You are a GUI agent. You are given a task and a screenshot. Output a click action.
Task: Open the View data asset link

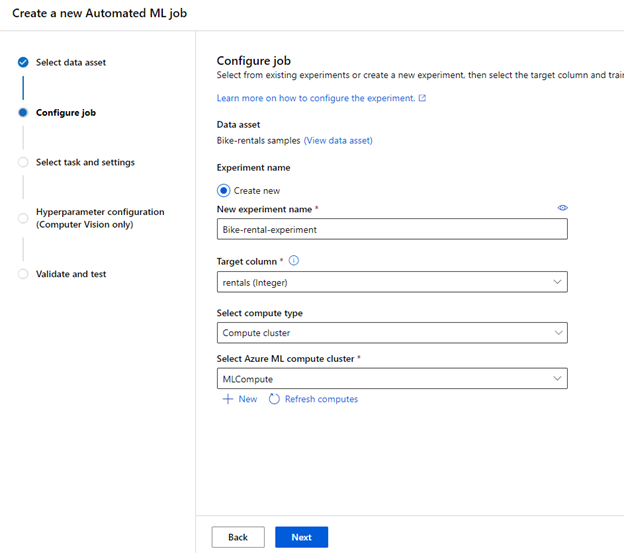[338, 141]
